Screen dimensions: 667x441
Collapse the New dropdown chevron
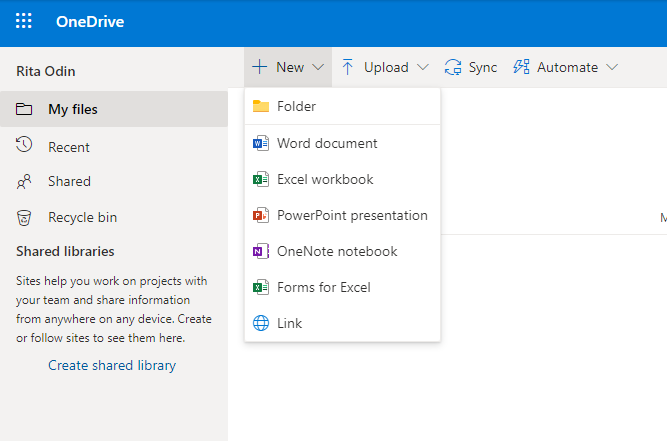[x=318, y=67]
